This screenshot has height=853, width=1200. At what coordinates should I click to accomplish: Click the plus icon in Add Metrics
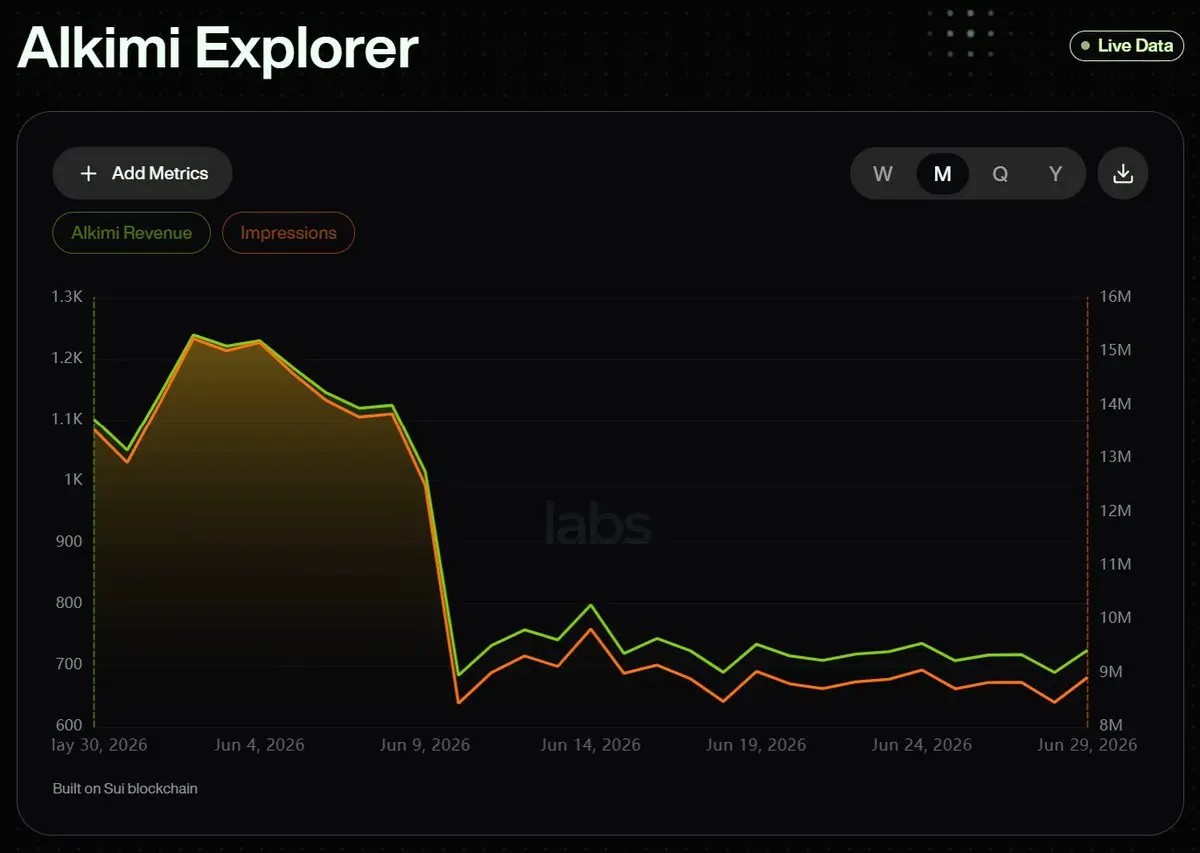click(88, 174)
